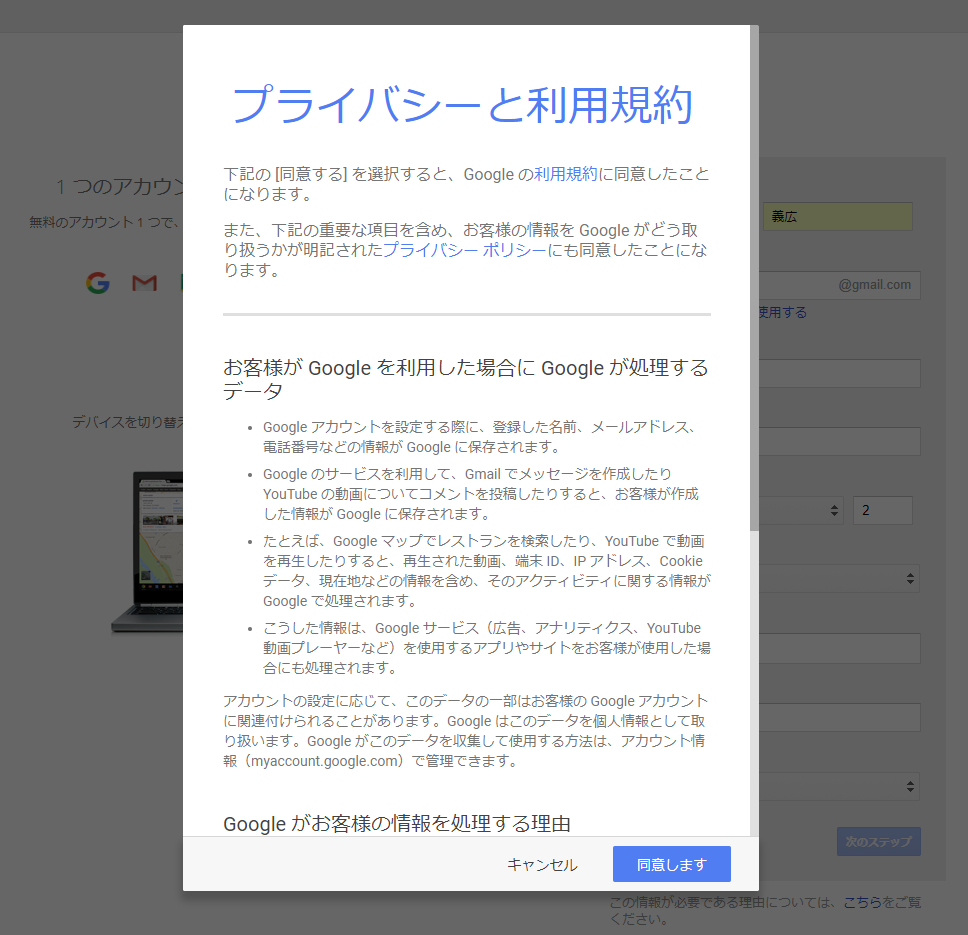Click the laptop image in background page
The image size is (968, 935).
click(x=147, y=552)
